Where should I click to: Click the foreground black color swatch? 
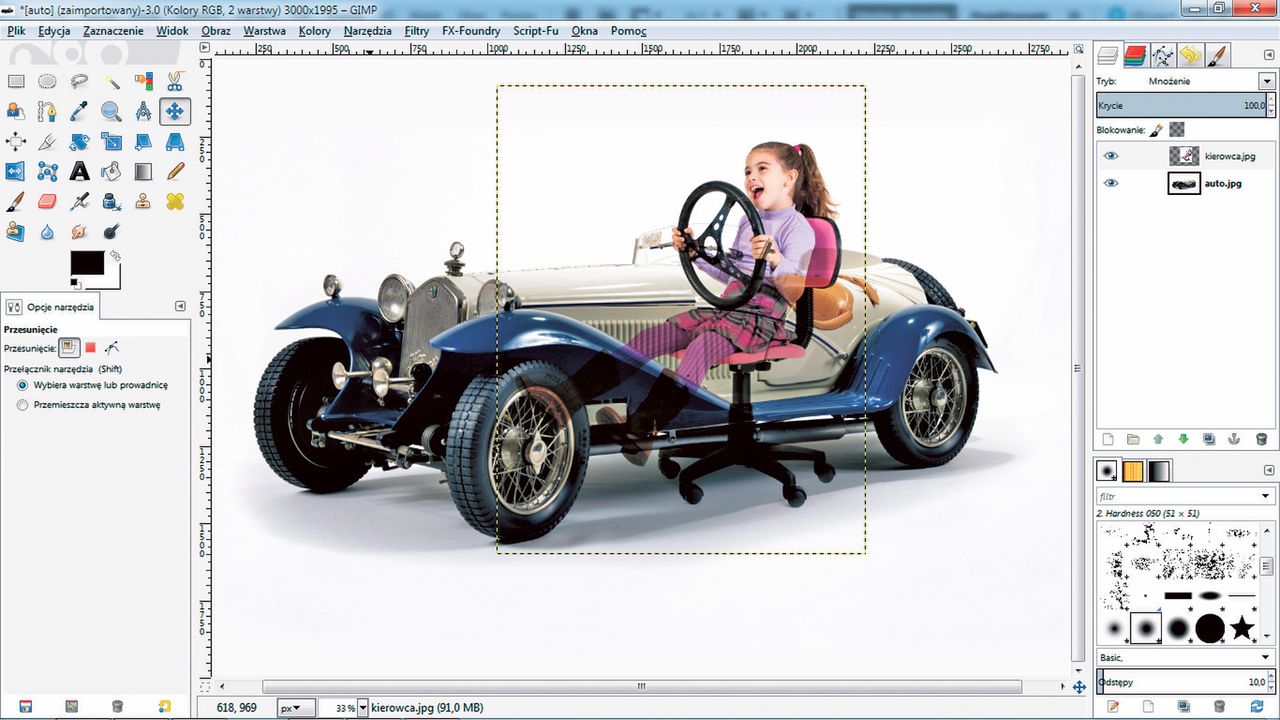[86, 263]
